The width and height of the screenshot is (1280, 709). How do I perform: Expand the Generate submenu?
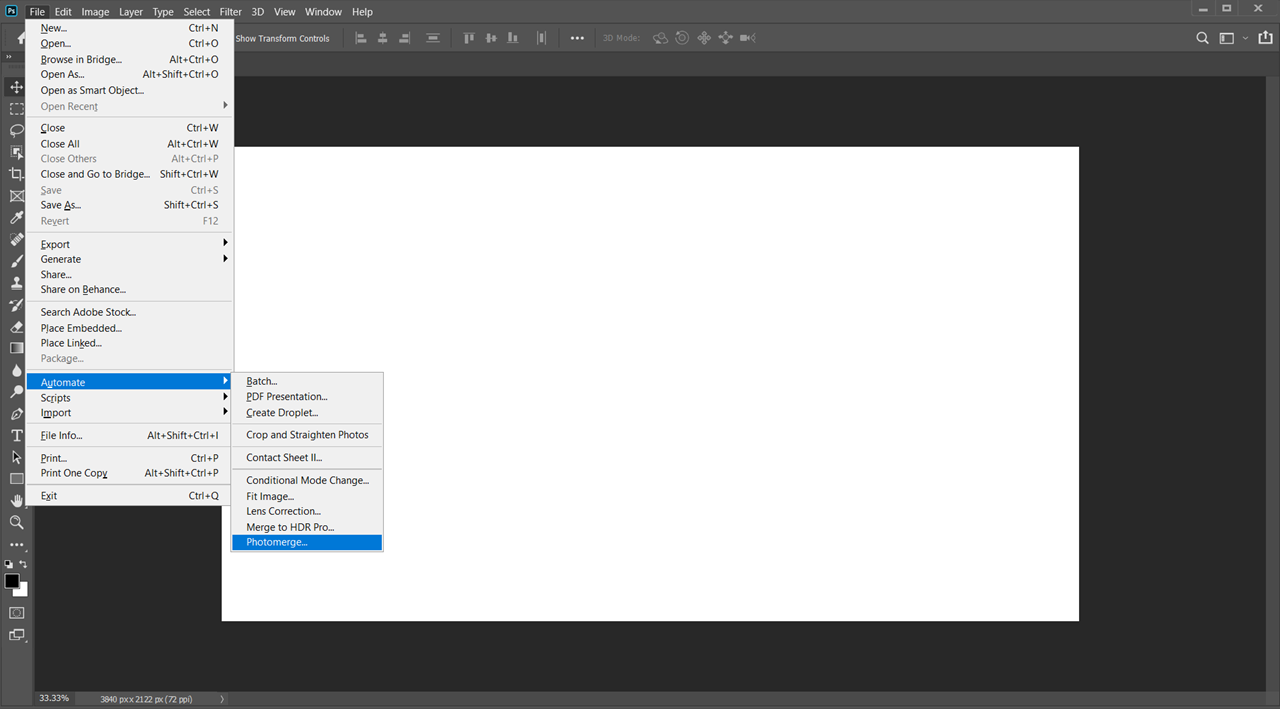[130, 259]
